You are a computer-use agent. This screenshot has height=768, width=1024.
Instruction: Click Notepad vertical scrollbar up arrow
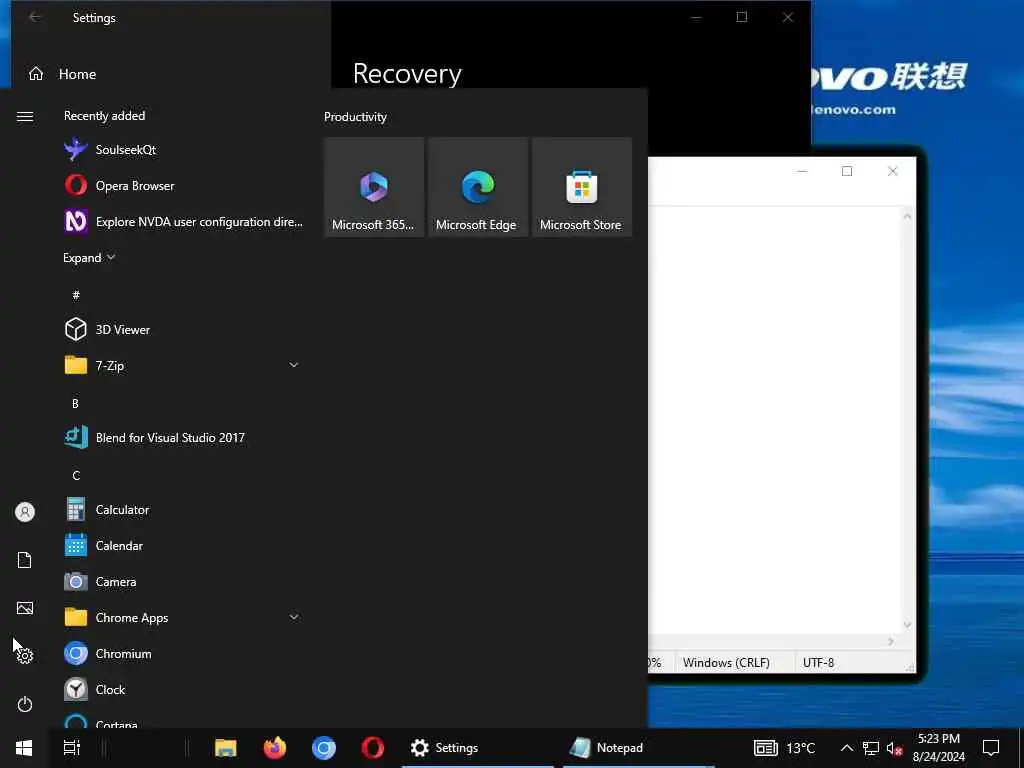(906, 216)
